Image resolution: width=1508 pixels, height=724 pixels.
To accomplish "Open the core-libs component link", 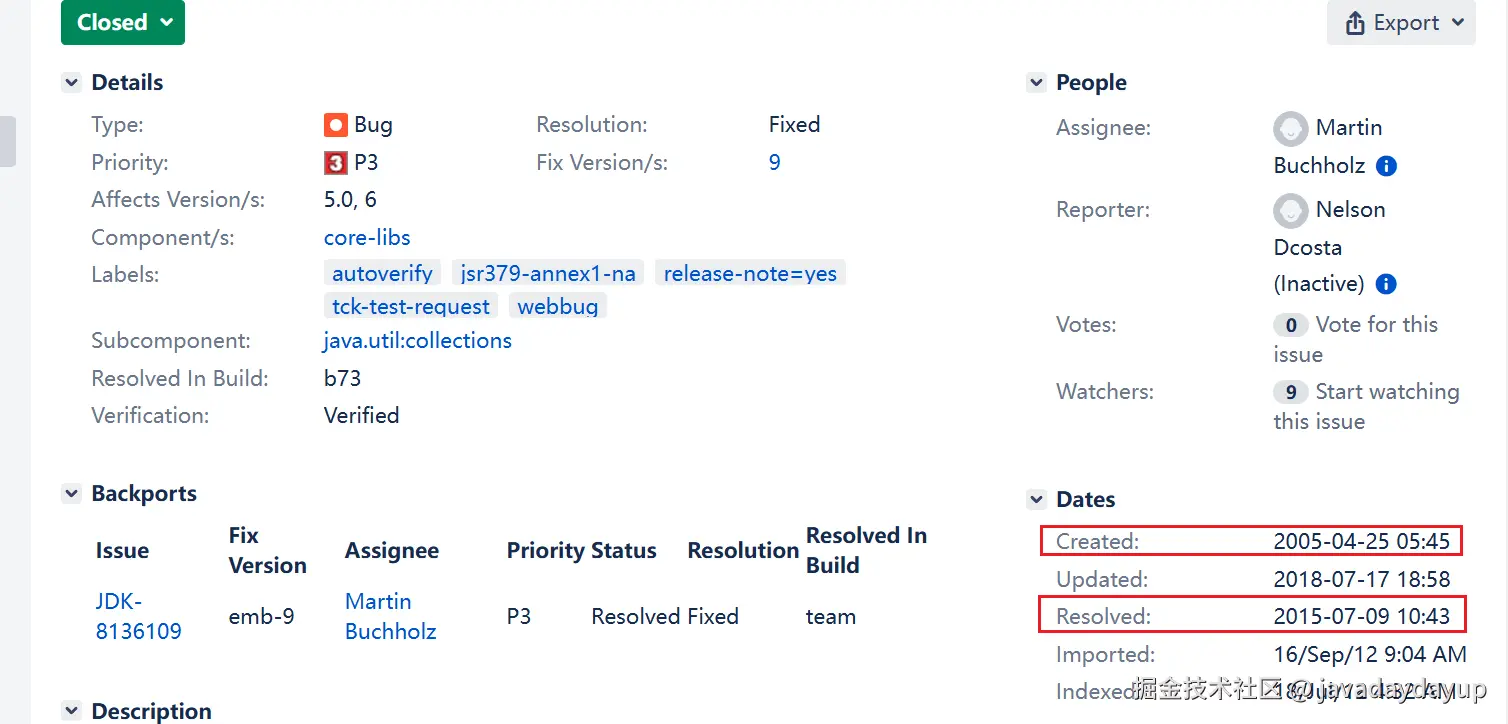I will click(x=367, y=238).
